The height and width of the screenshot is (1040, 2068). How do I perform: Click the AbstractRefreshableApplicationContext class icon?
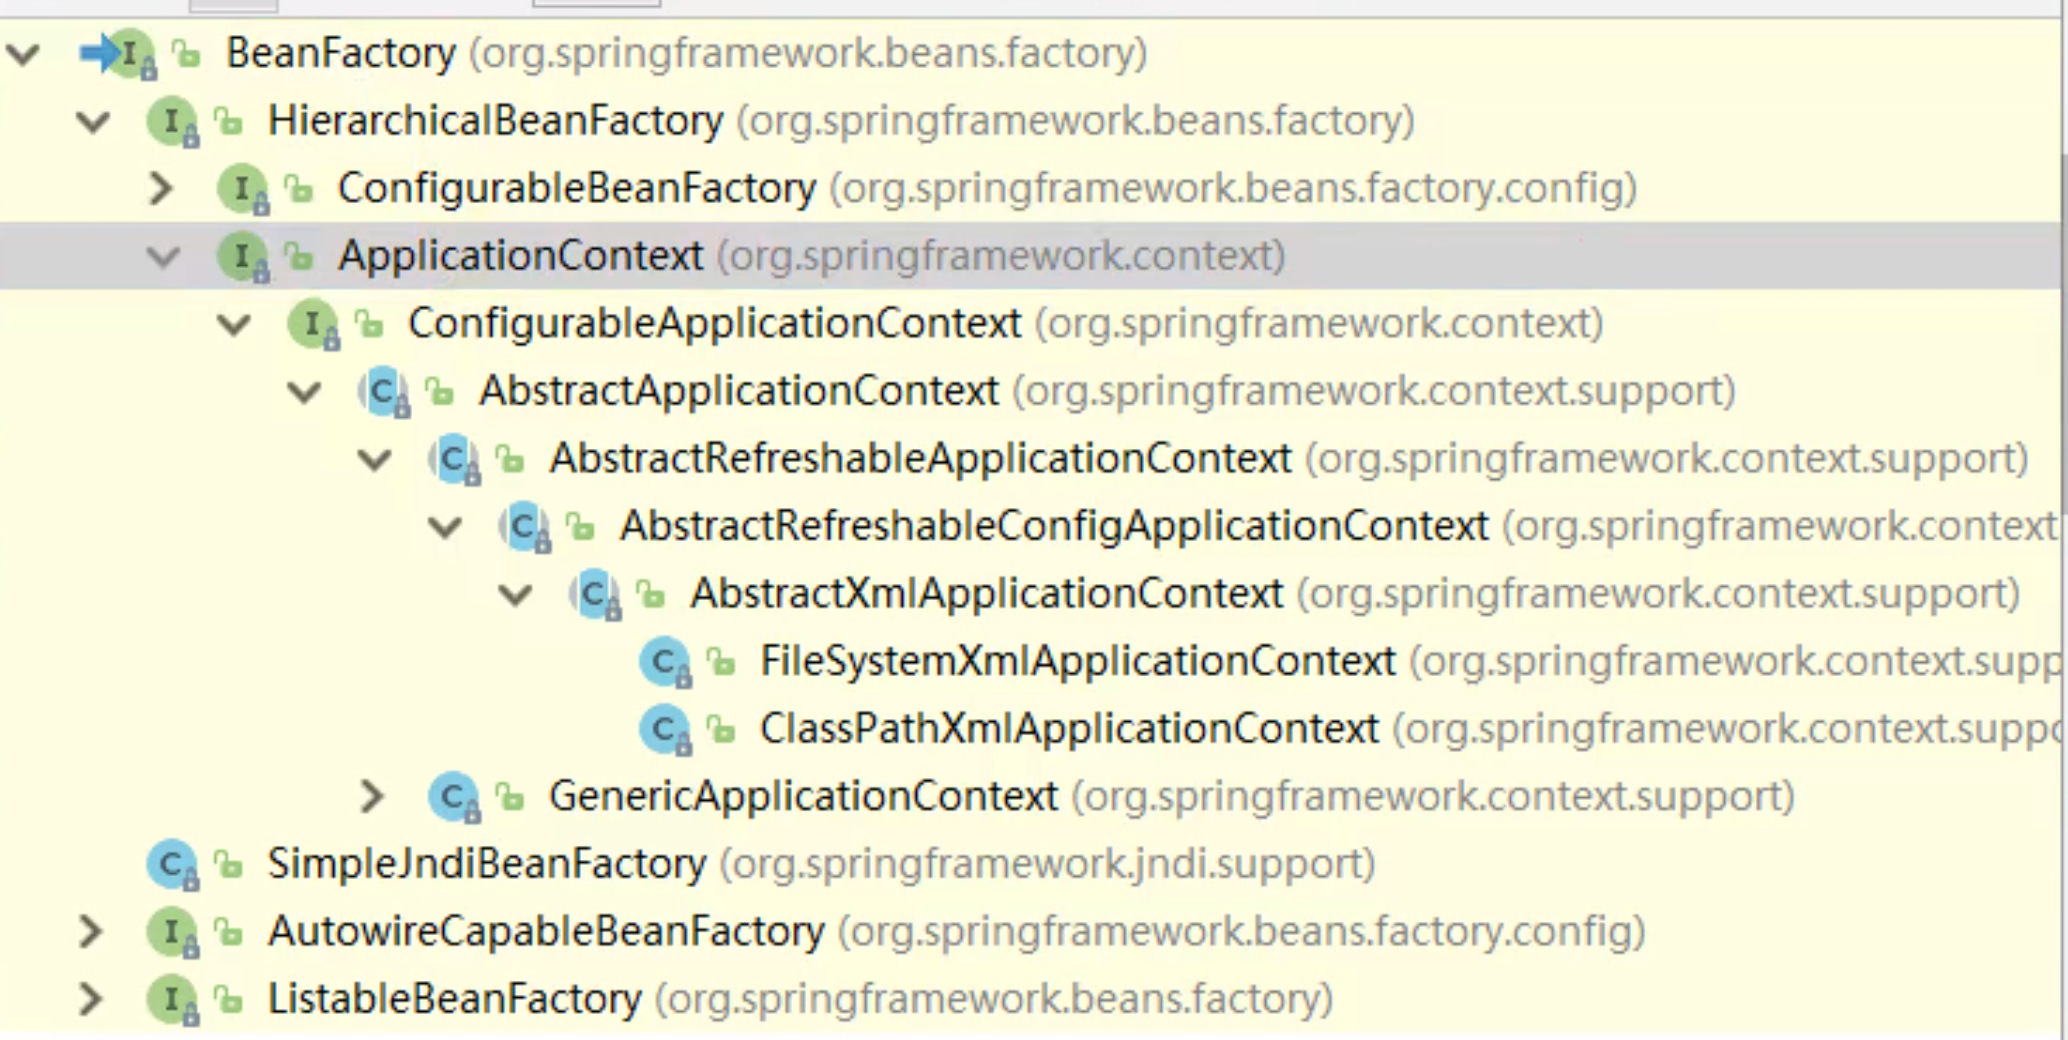(x=455, y=460)
